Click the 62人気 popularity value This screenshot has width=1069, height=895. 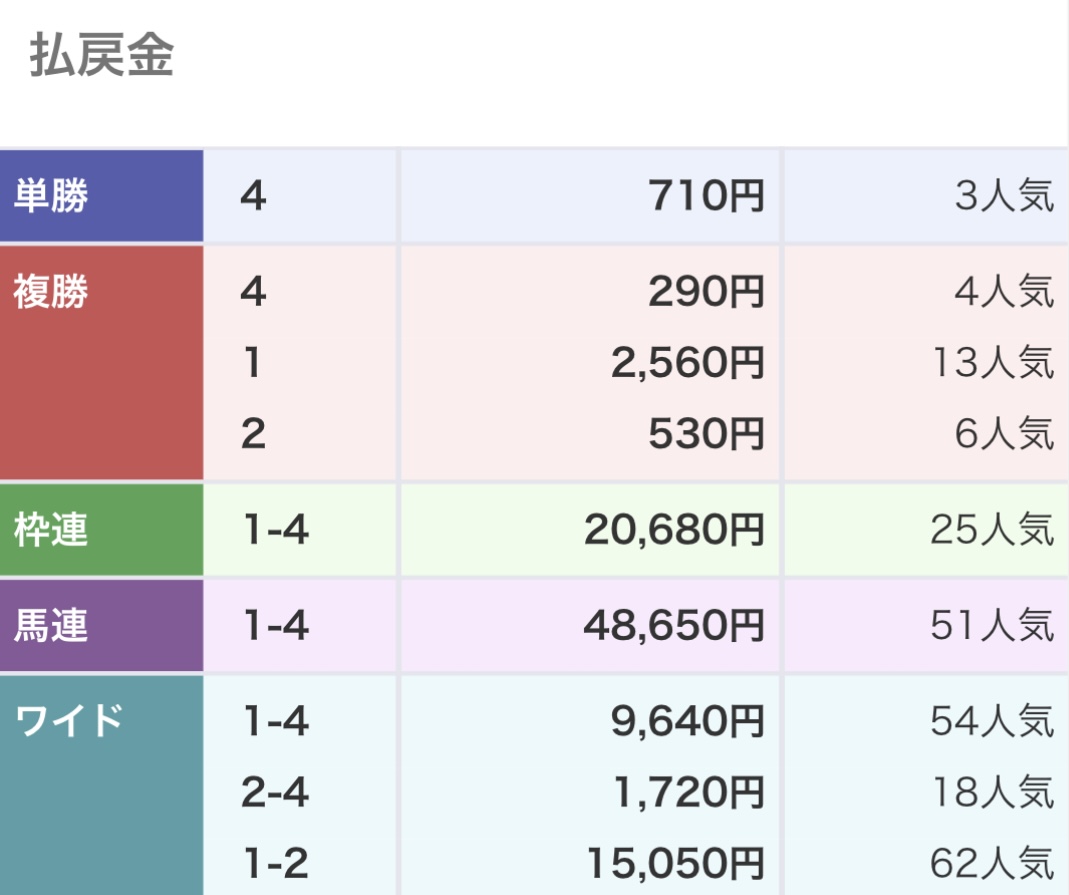click(x=993, y=864)
